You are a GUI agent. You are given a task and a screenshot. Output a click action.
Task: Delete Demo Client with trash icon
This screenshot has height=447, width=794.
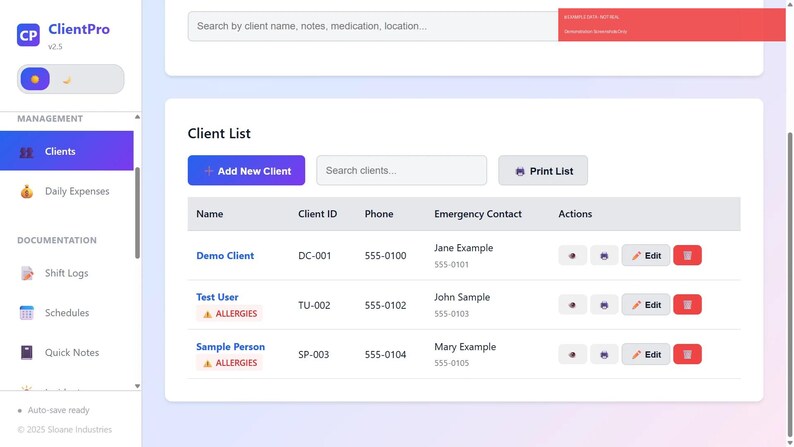click(687, 255)
